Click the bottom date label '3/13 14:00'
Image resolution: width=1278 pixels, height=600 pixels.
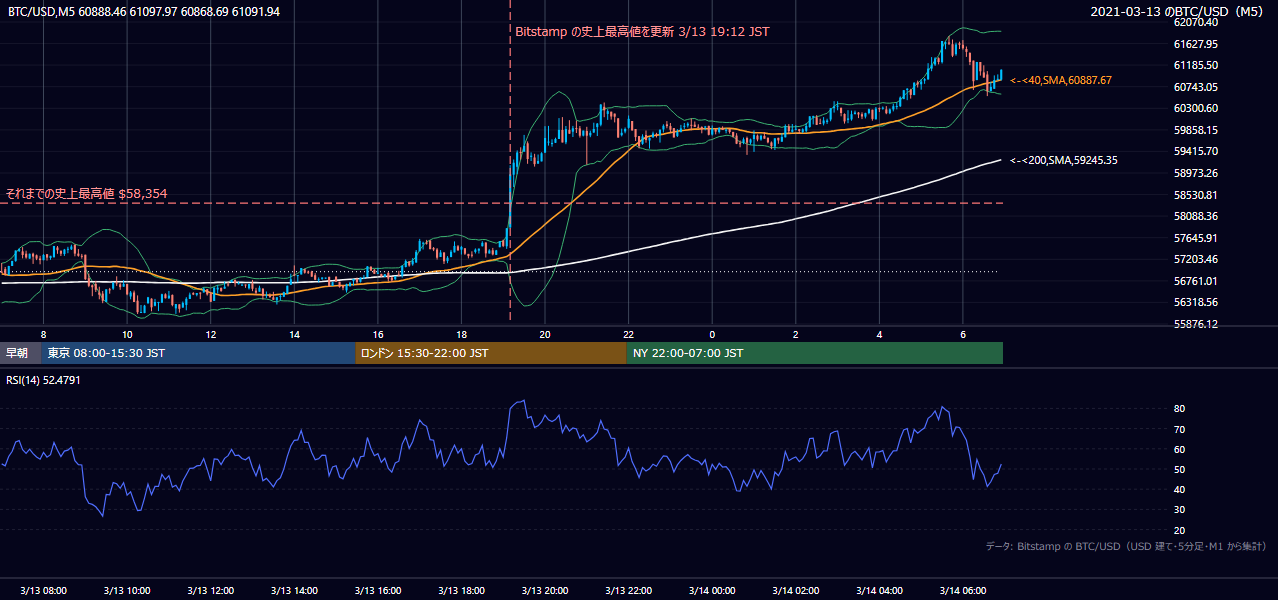(294, 591)
